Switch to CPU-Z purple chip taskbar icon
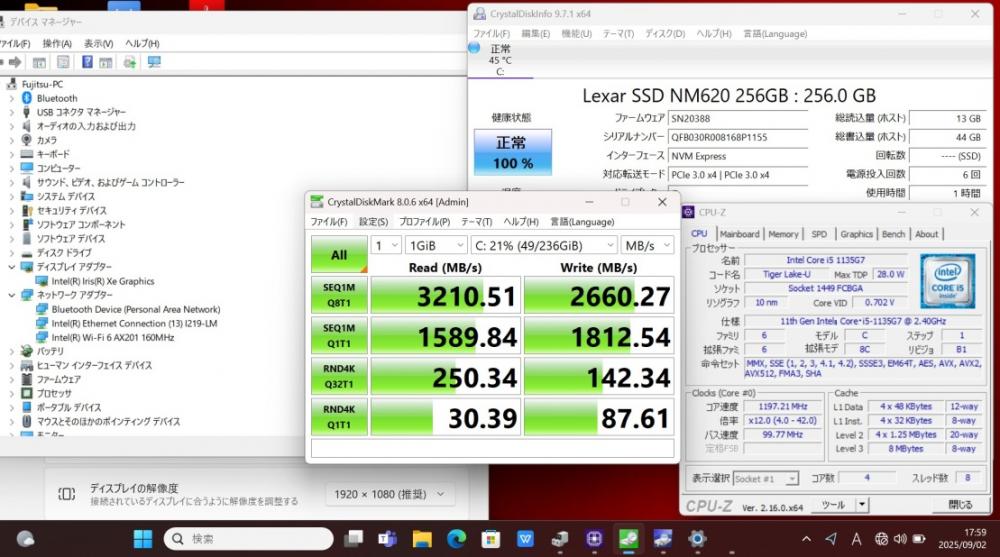 click(x=594, y=539)
